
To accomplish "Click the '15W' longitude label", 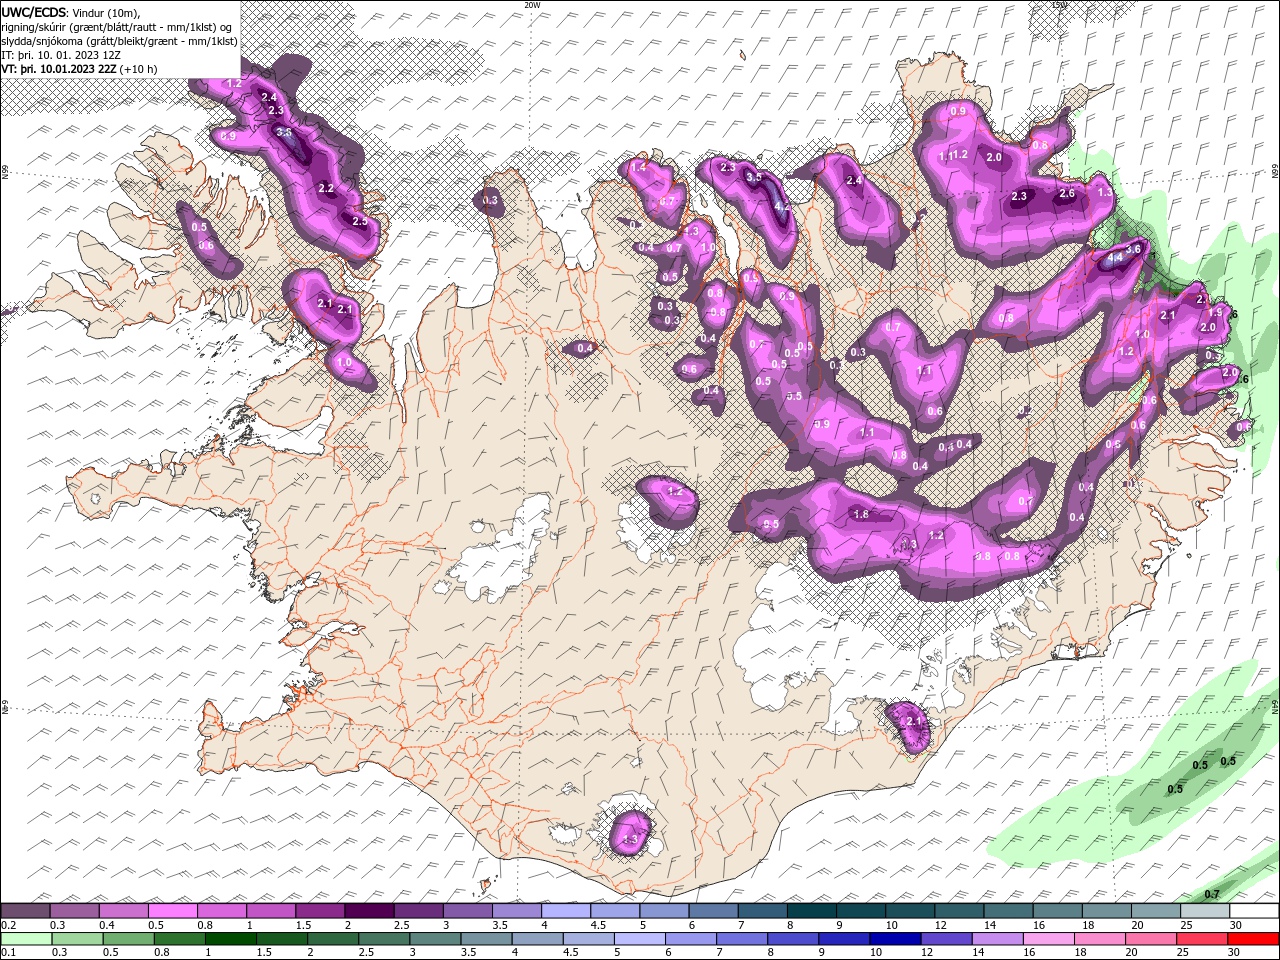I will pos(1059,5).
